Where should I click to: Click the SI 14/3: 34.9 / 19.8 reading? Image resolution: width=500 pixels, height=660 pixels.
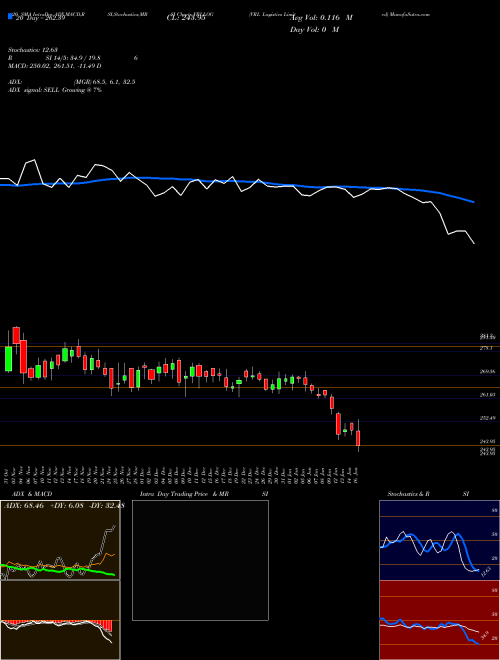coord(73,58)
